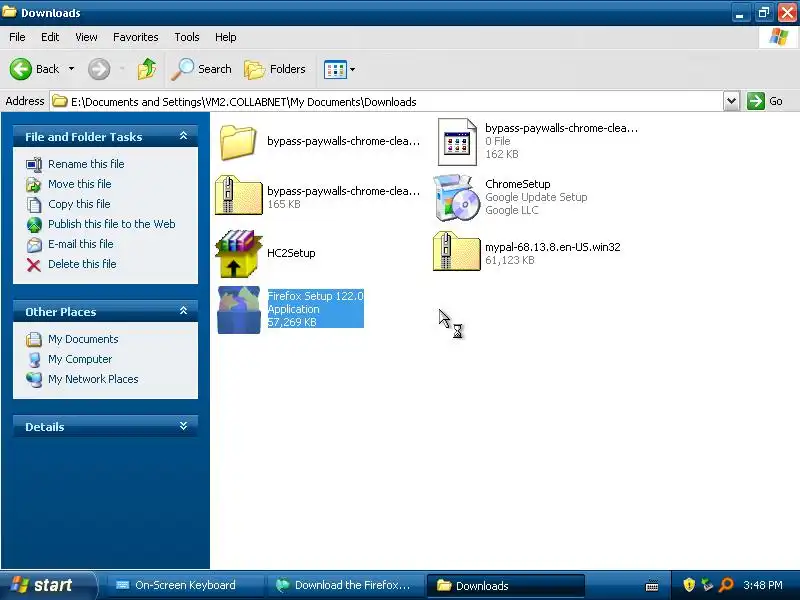This screenshot has height=600, width=800.
Task: Click the mypal-68.13.8.en-US.win32 file name
Action: coord(553,247)
